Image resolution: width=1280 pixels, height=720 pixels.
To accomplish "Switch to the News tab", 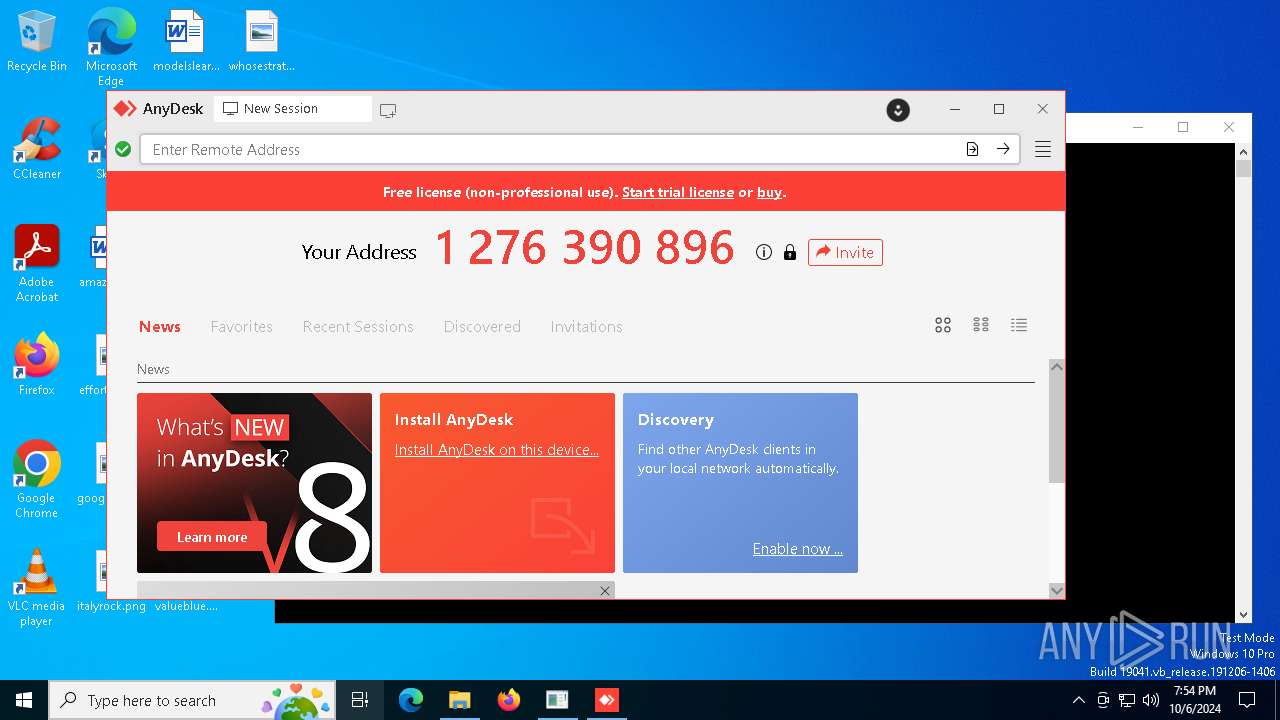I will [160, 327].
